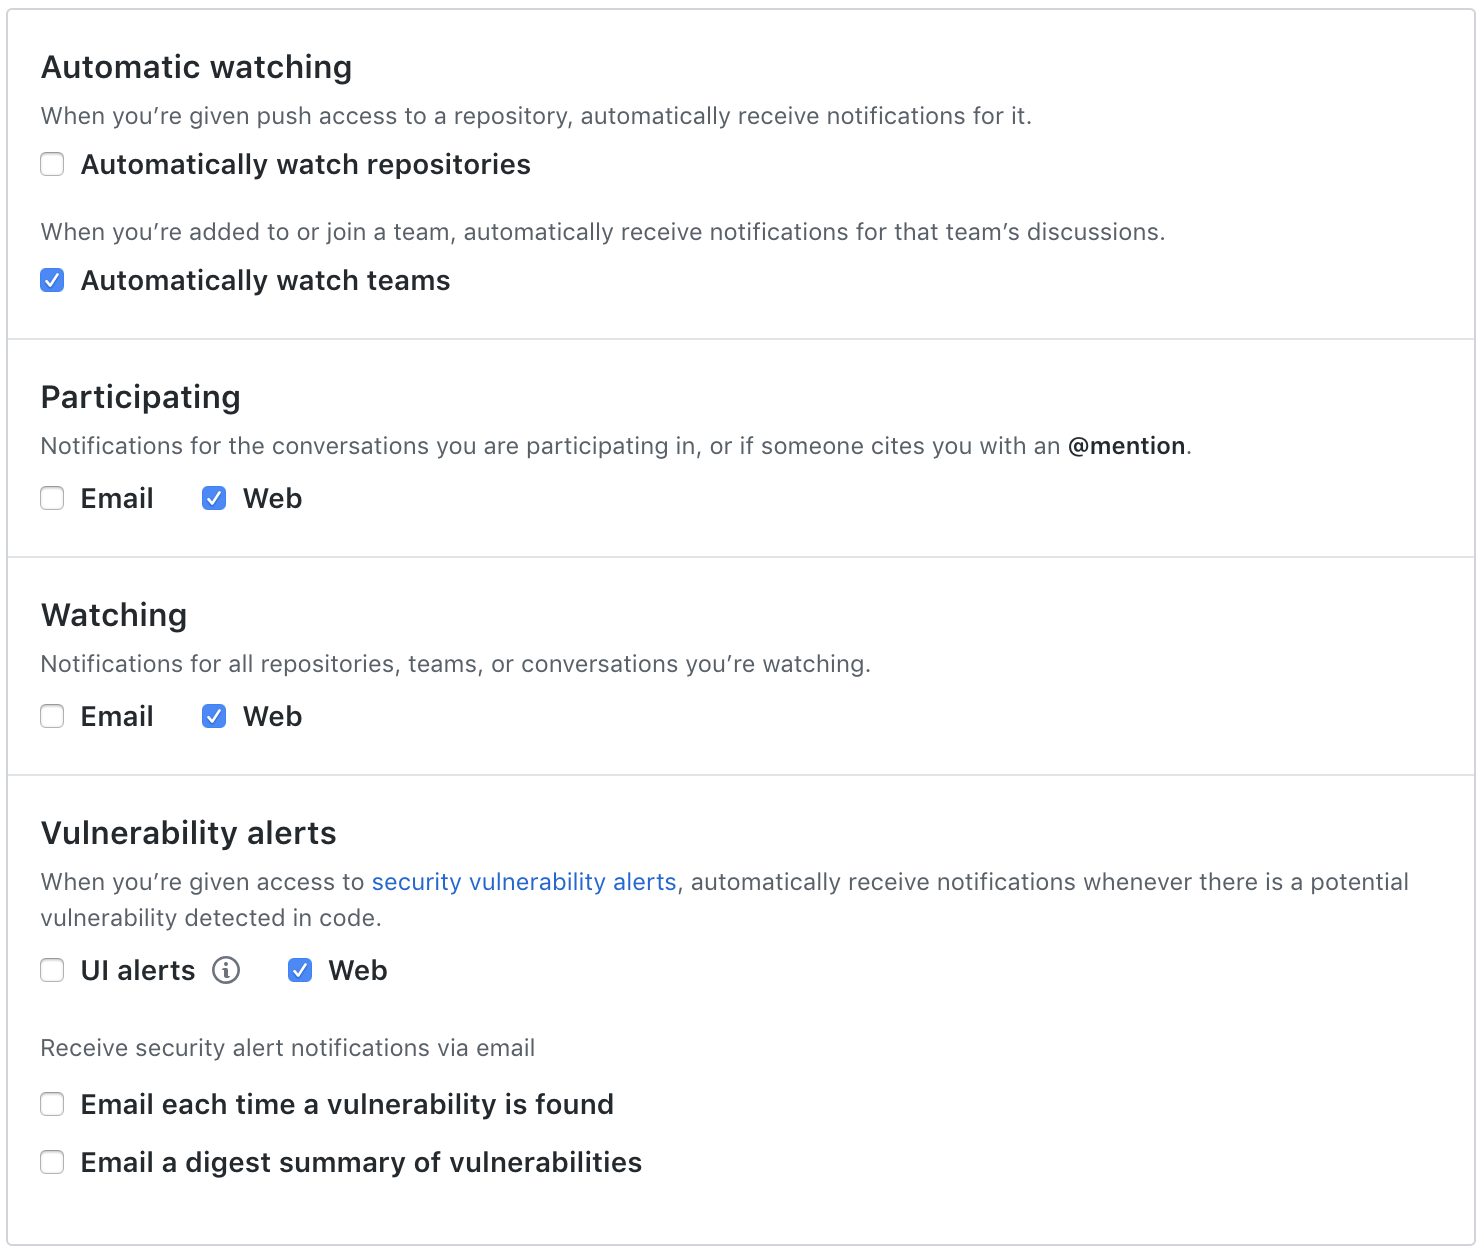Click the 'Automatically watch teams' label text
Viewport: 1478px width, 1252px height.
coord(265,280)
